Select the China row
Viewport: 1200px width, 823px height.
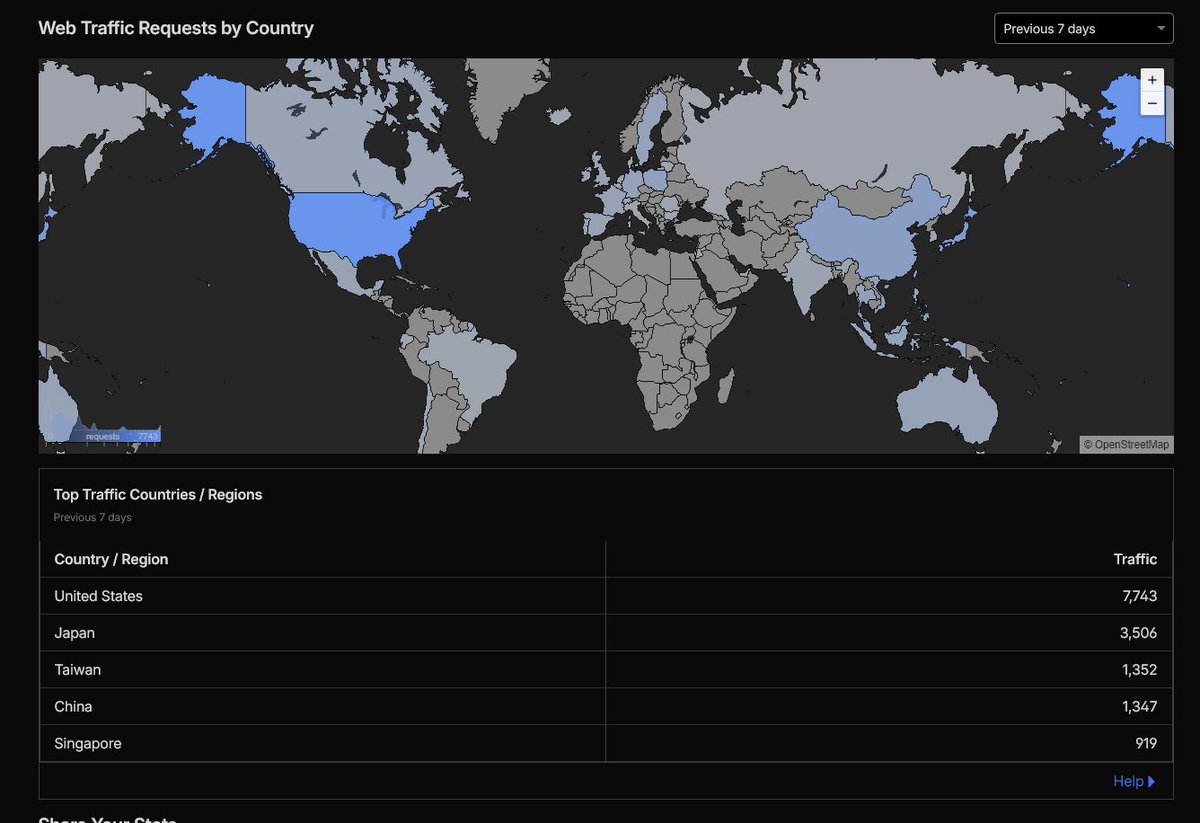tap(605, 707)
